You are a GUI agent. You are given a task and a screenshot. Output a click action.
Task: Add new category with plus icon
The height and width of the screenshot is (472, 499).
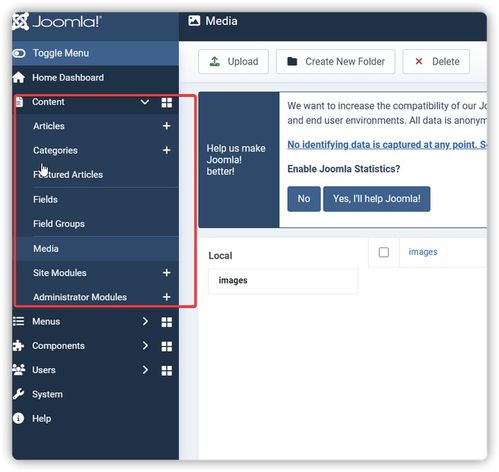click(167, 150)
